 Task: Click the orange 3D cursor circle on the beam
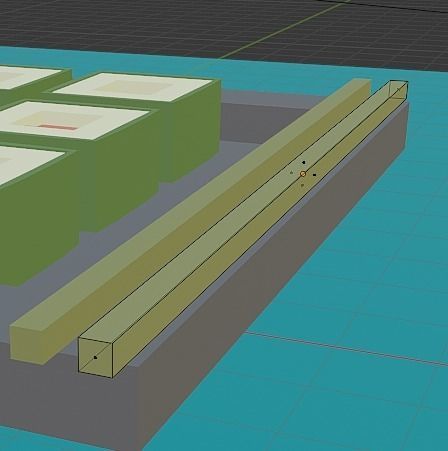click(303, 174)
